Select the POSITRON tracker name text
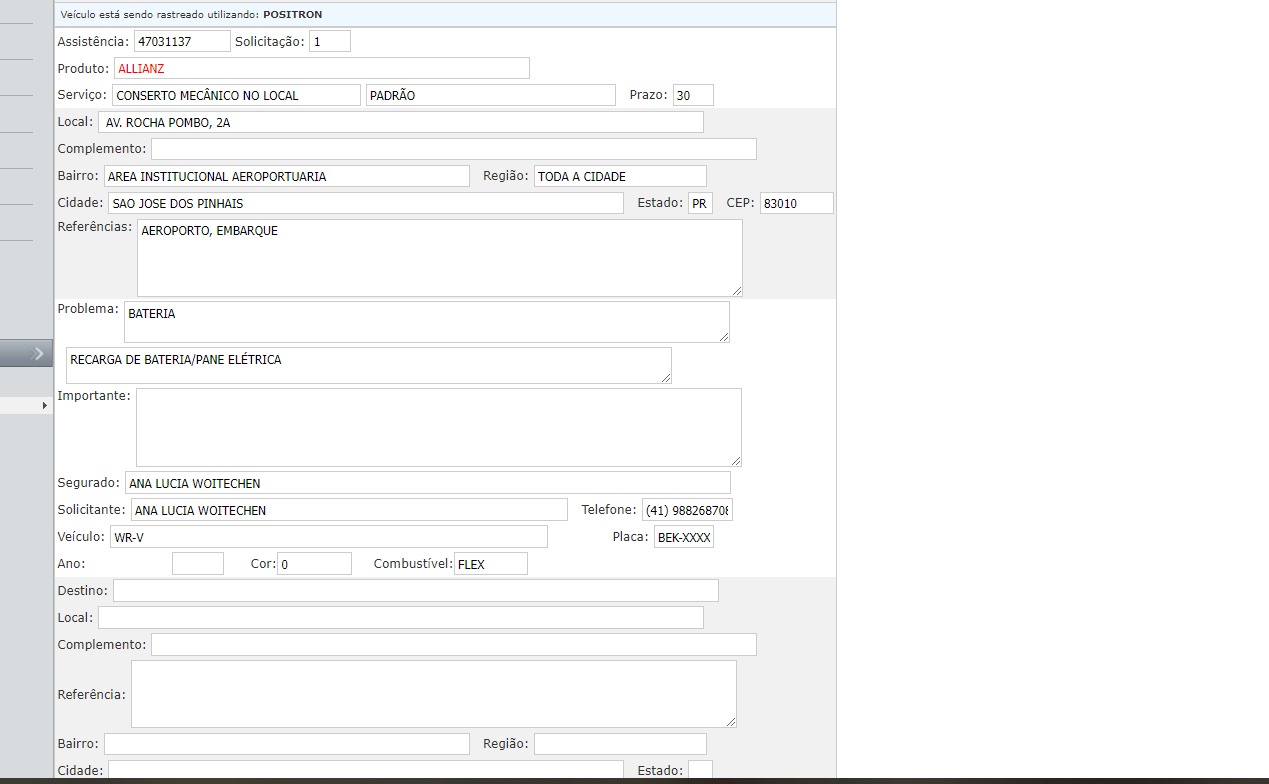 (293, 15)
